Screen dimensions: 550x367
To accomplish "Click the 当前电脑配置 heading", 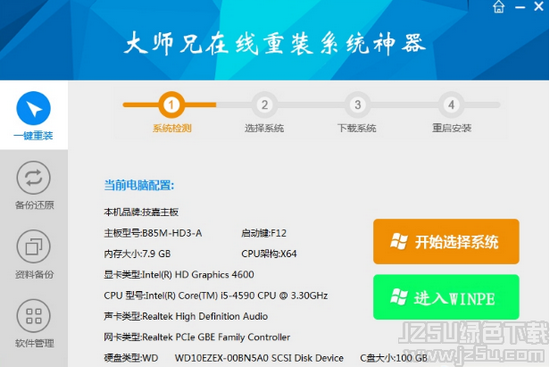I will click(x=139, y=185).
